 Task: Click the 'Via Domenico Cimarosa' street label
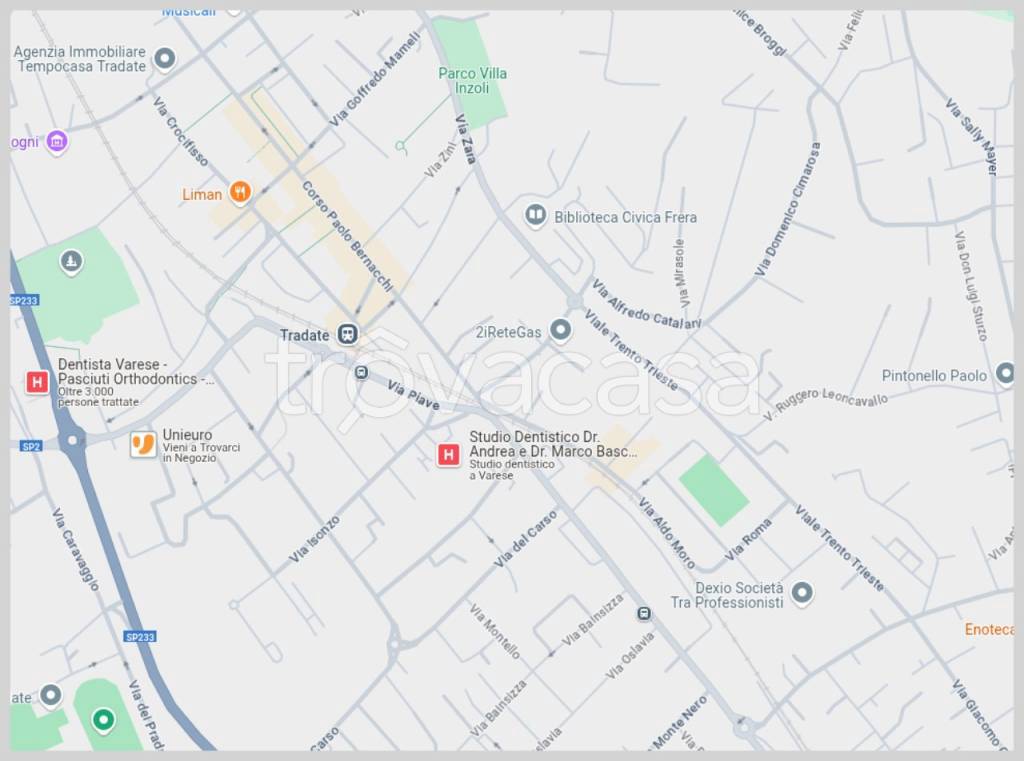(x=787, y=209)
